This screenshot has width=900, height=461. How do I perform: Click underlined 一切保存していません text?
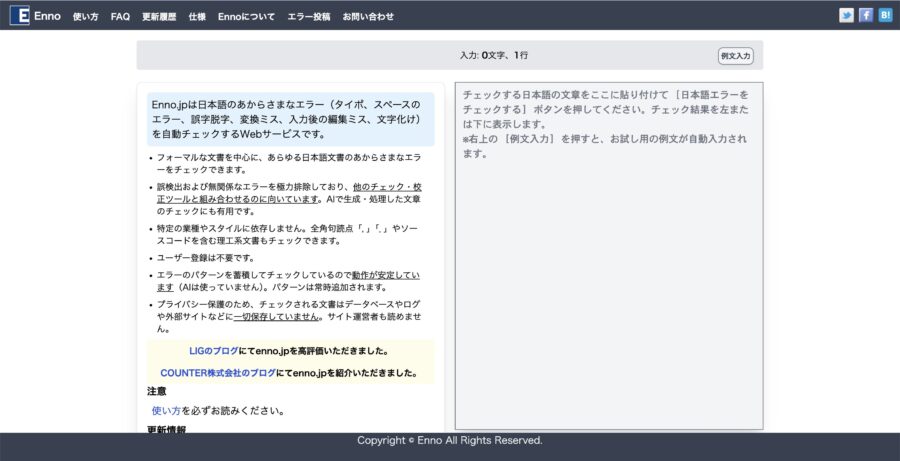276,316
